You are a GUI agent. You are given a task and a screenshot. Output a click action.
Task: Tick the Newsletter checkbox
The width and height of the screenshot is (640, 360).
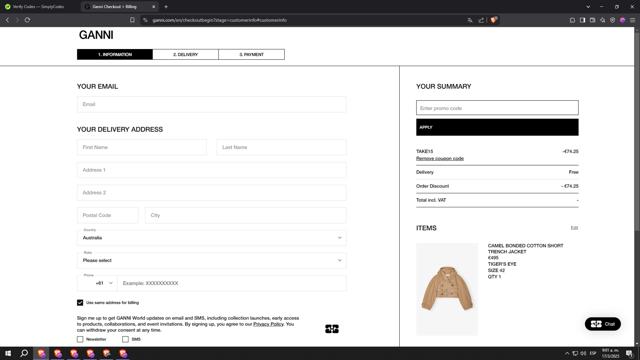pos(80,339)
